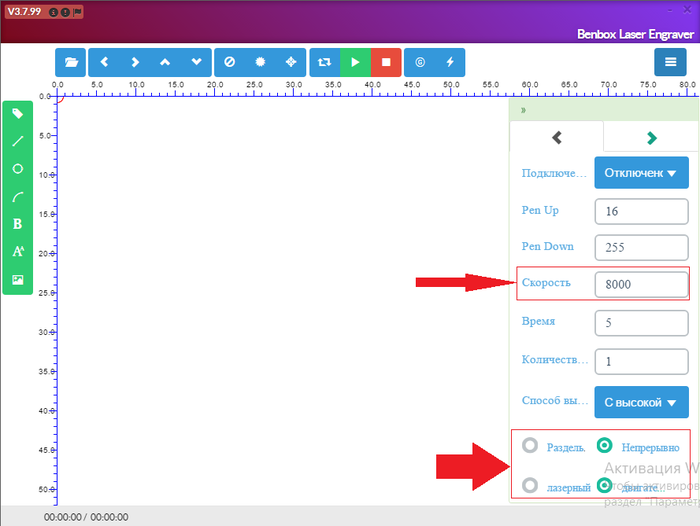
Task: Click the Скорость field showing 8000
Action: click(641, 284)
